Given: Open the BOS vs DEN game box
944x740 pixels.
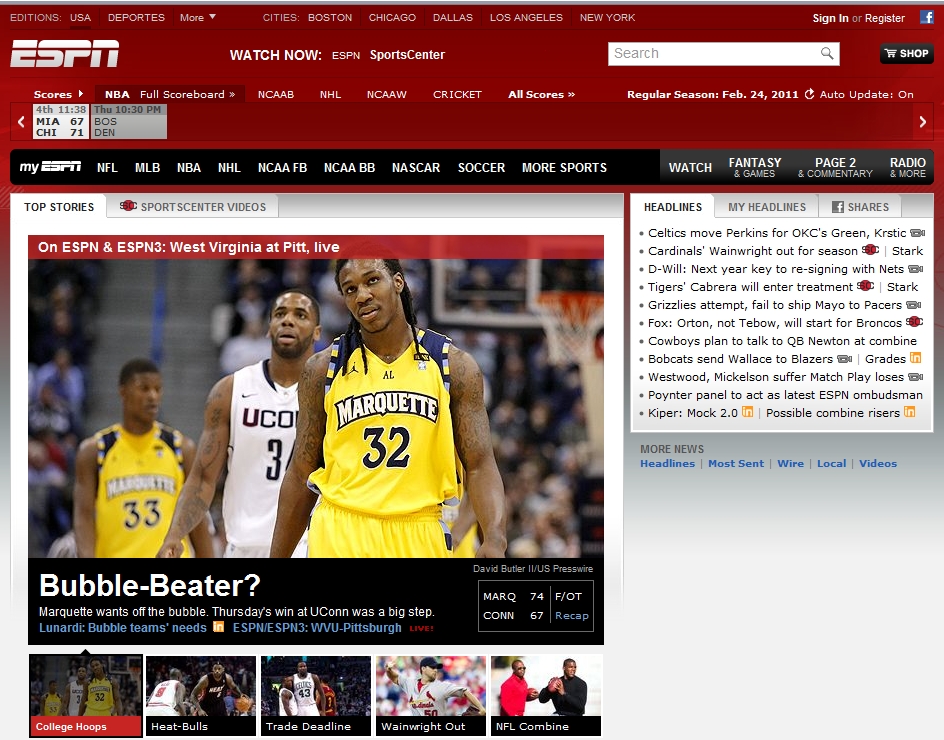Looking at the screenshot, I should (128, 121).
